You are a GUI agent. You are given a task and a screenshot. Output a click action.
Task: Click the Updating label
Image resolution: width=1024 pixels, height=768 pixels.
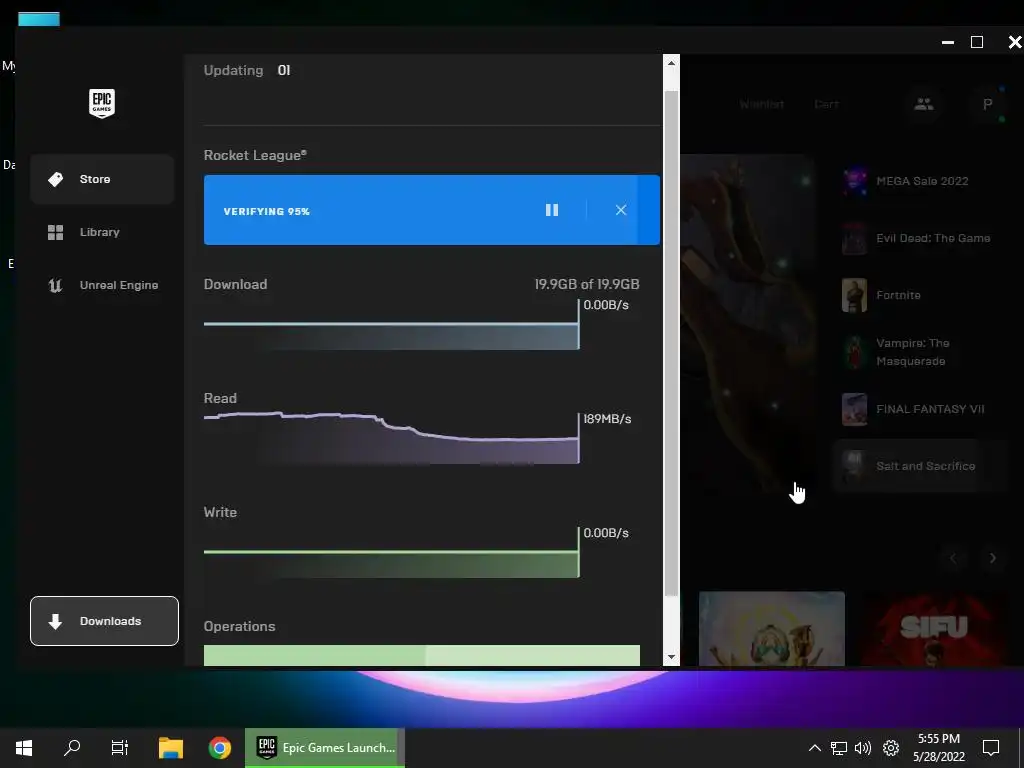[x=233, y=71]
